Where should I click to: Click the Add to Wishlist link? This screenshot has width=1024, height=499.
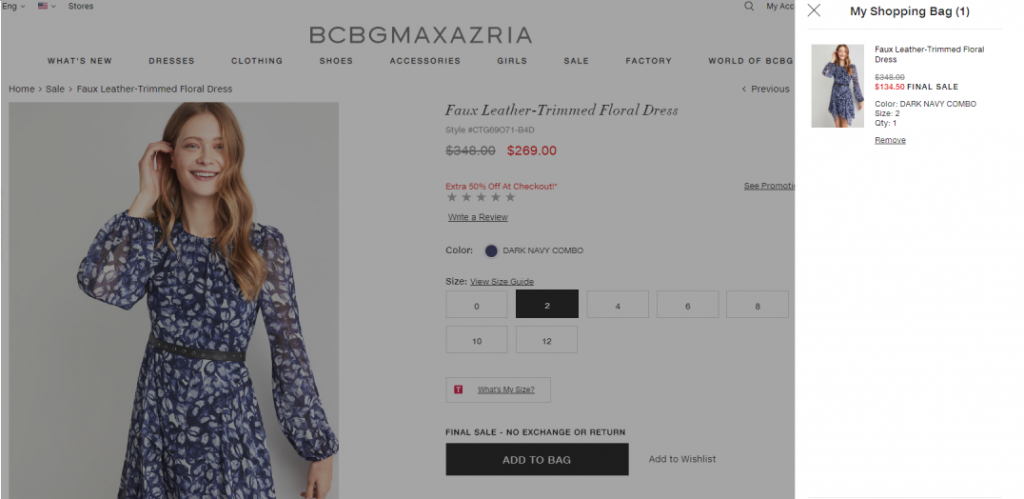point(682,459)
